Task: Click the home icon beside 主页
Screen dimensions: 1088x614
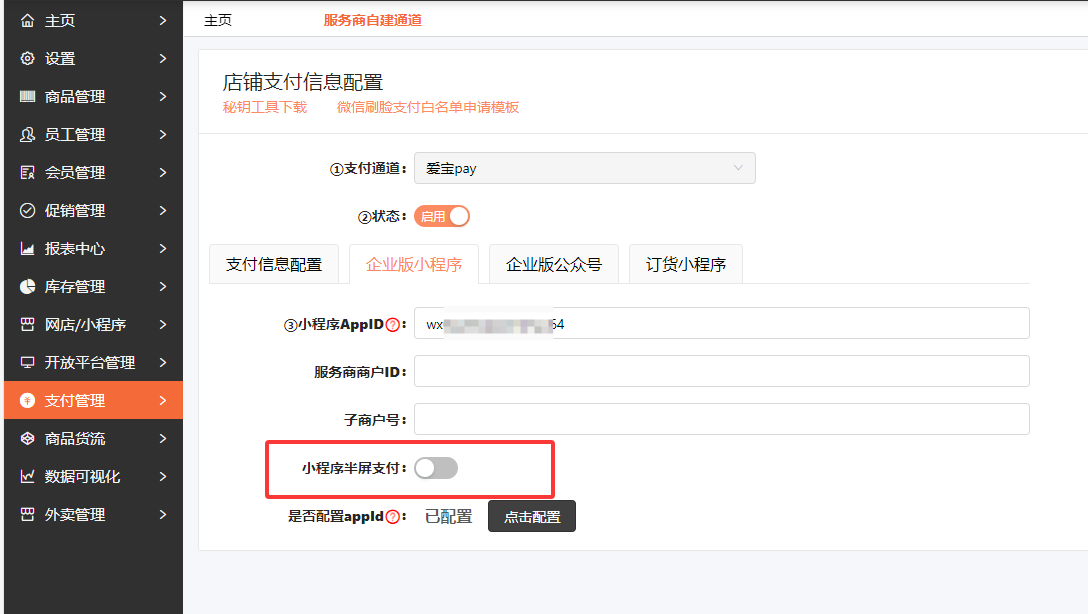Action: 28,21
